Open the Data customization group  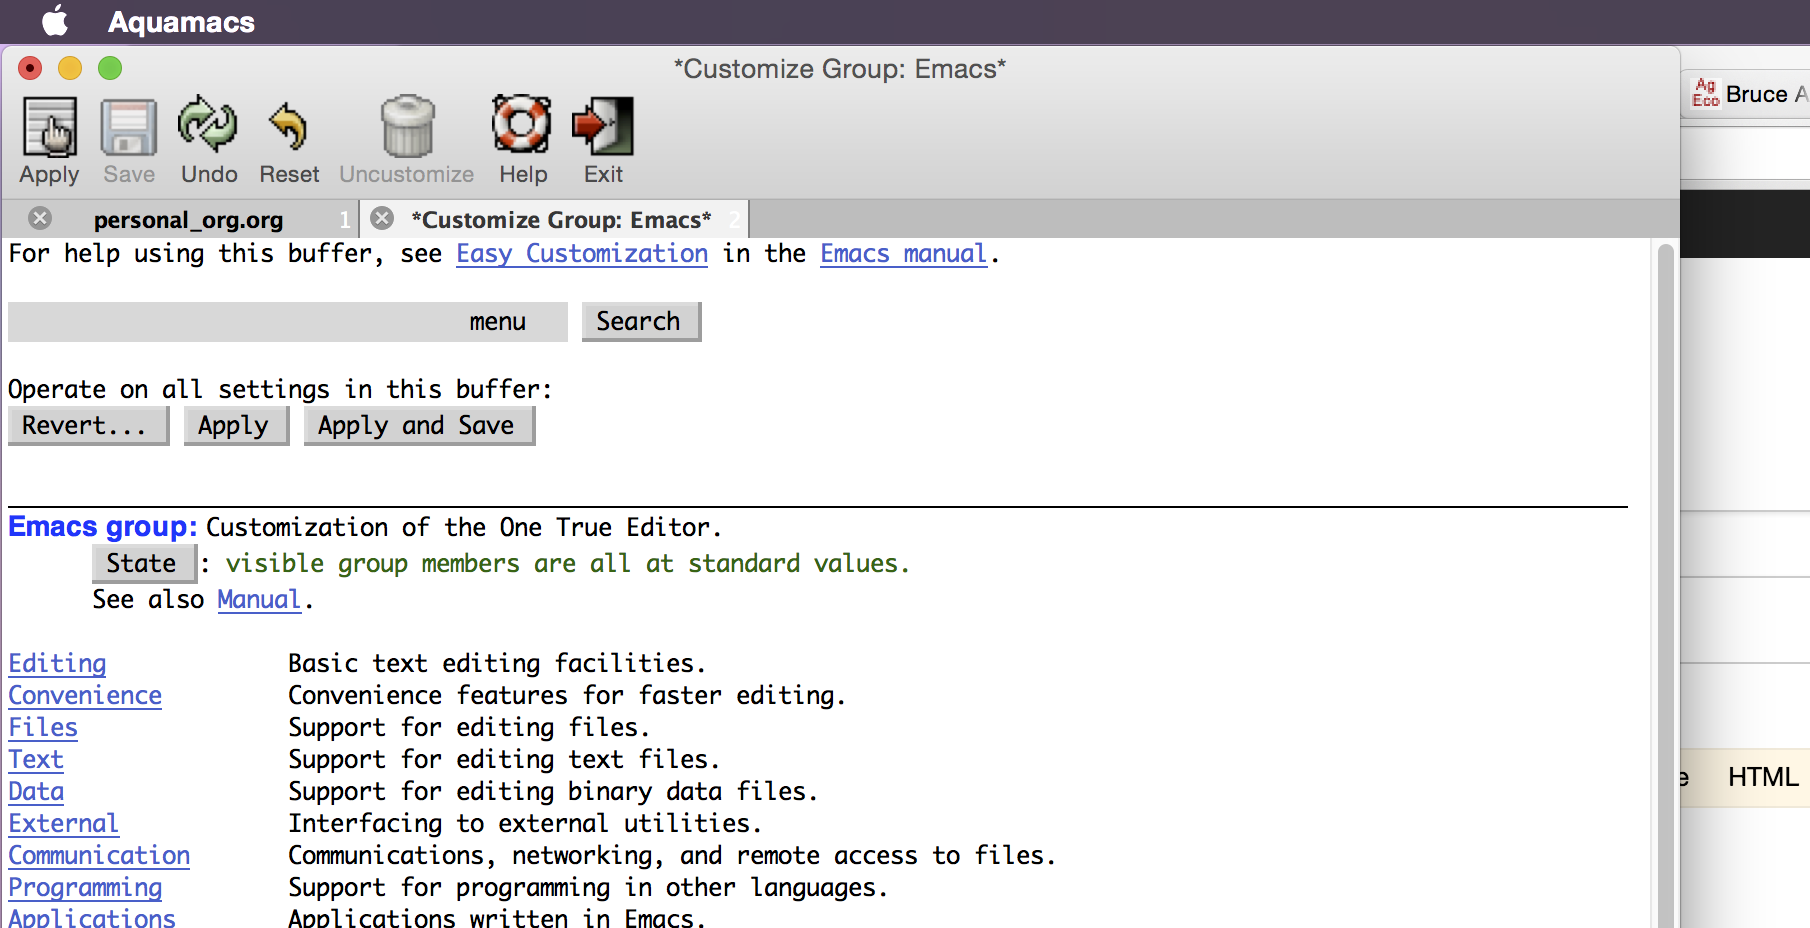coord(36,792)
